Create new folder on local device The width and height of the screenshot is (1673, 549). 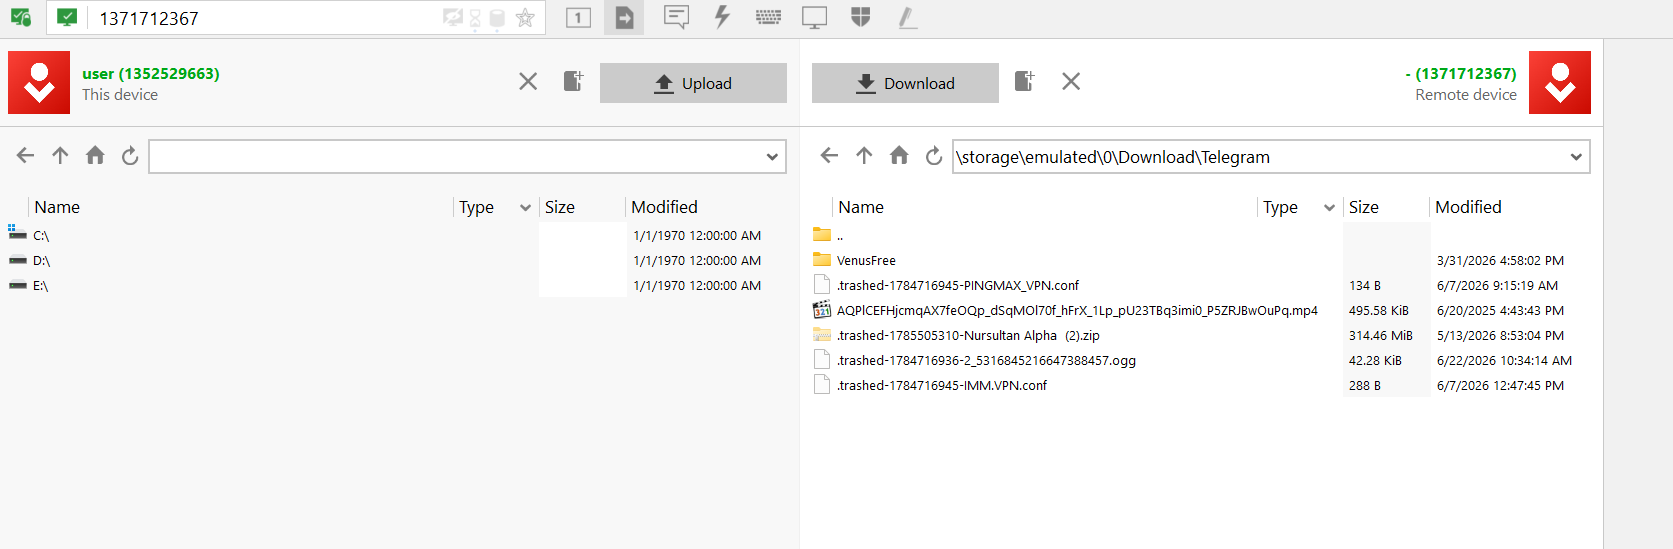(573, 81)
